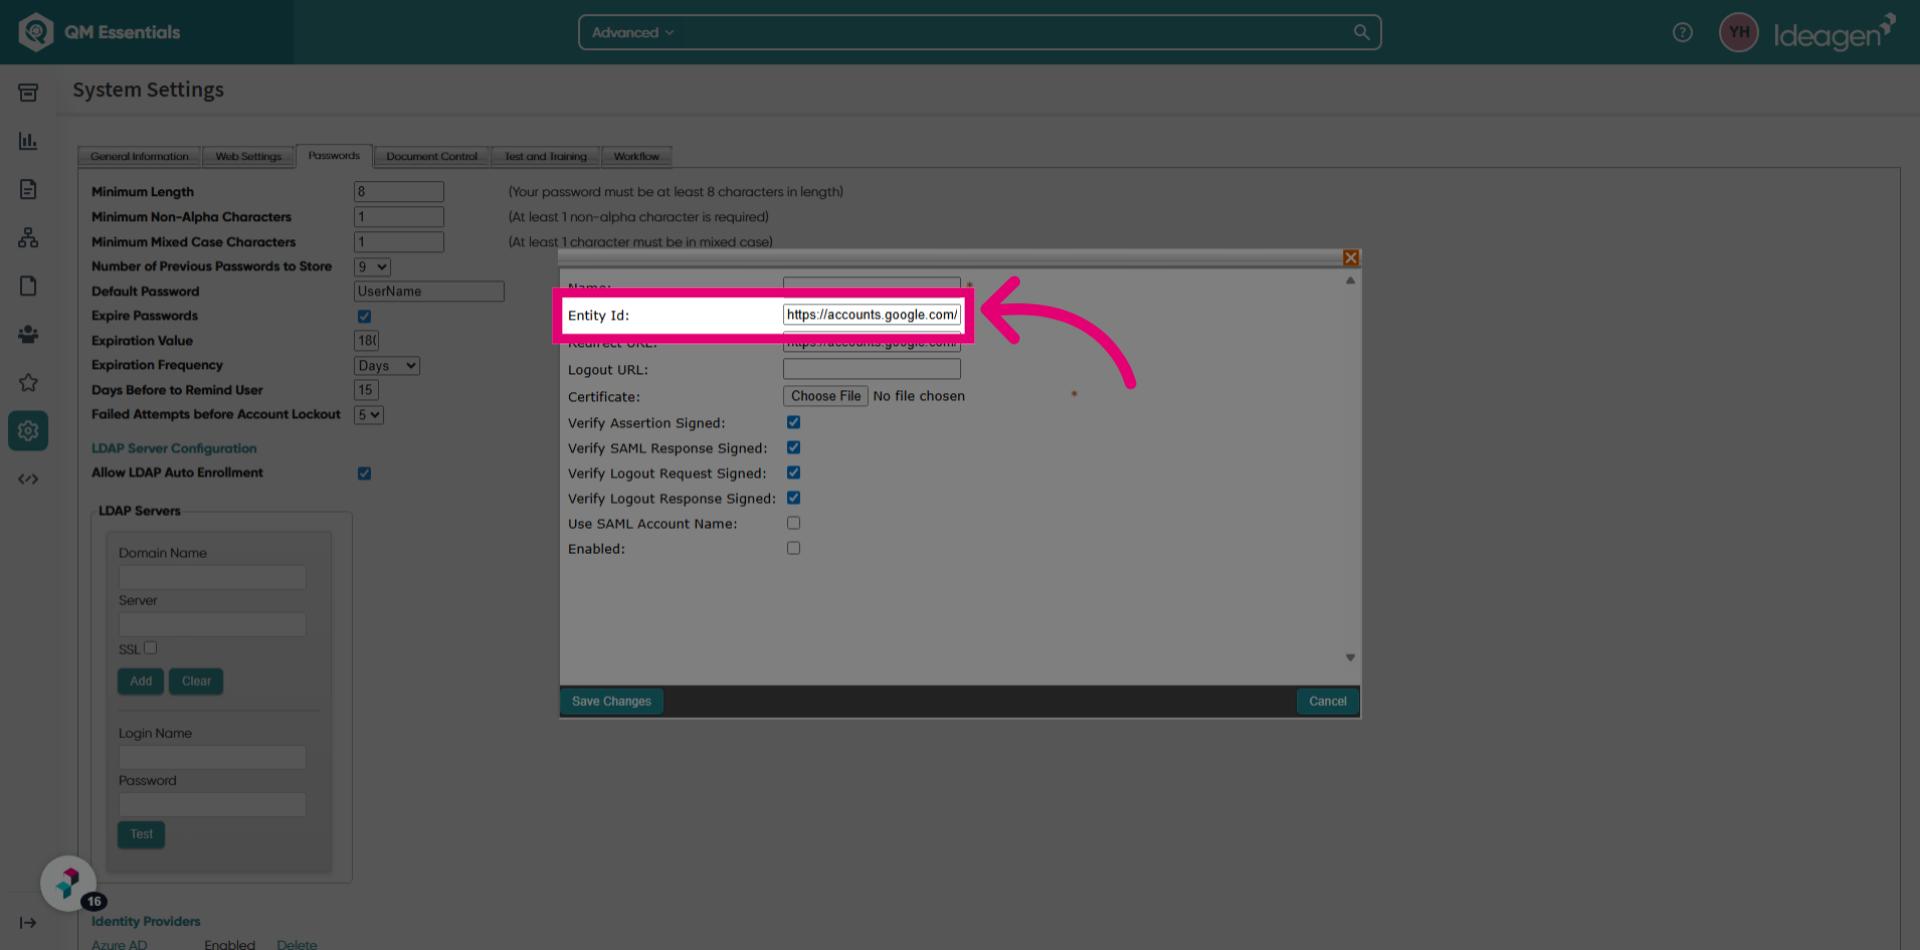Click Cancel button in dialog
The width and height of the screenshot is (1920, 950).
coord(1328,702)
